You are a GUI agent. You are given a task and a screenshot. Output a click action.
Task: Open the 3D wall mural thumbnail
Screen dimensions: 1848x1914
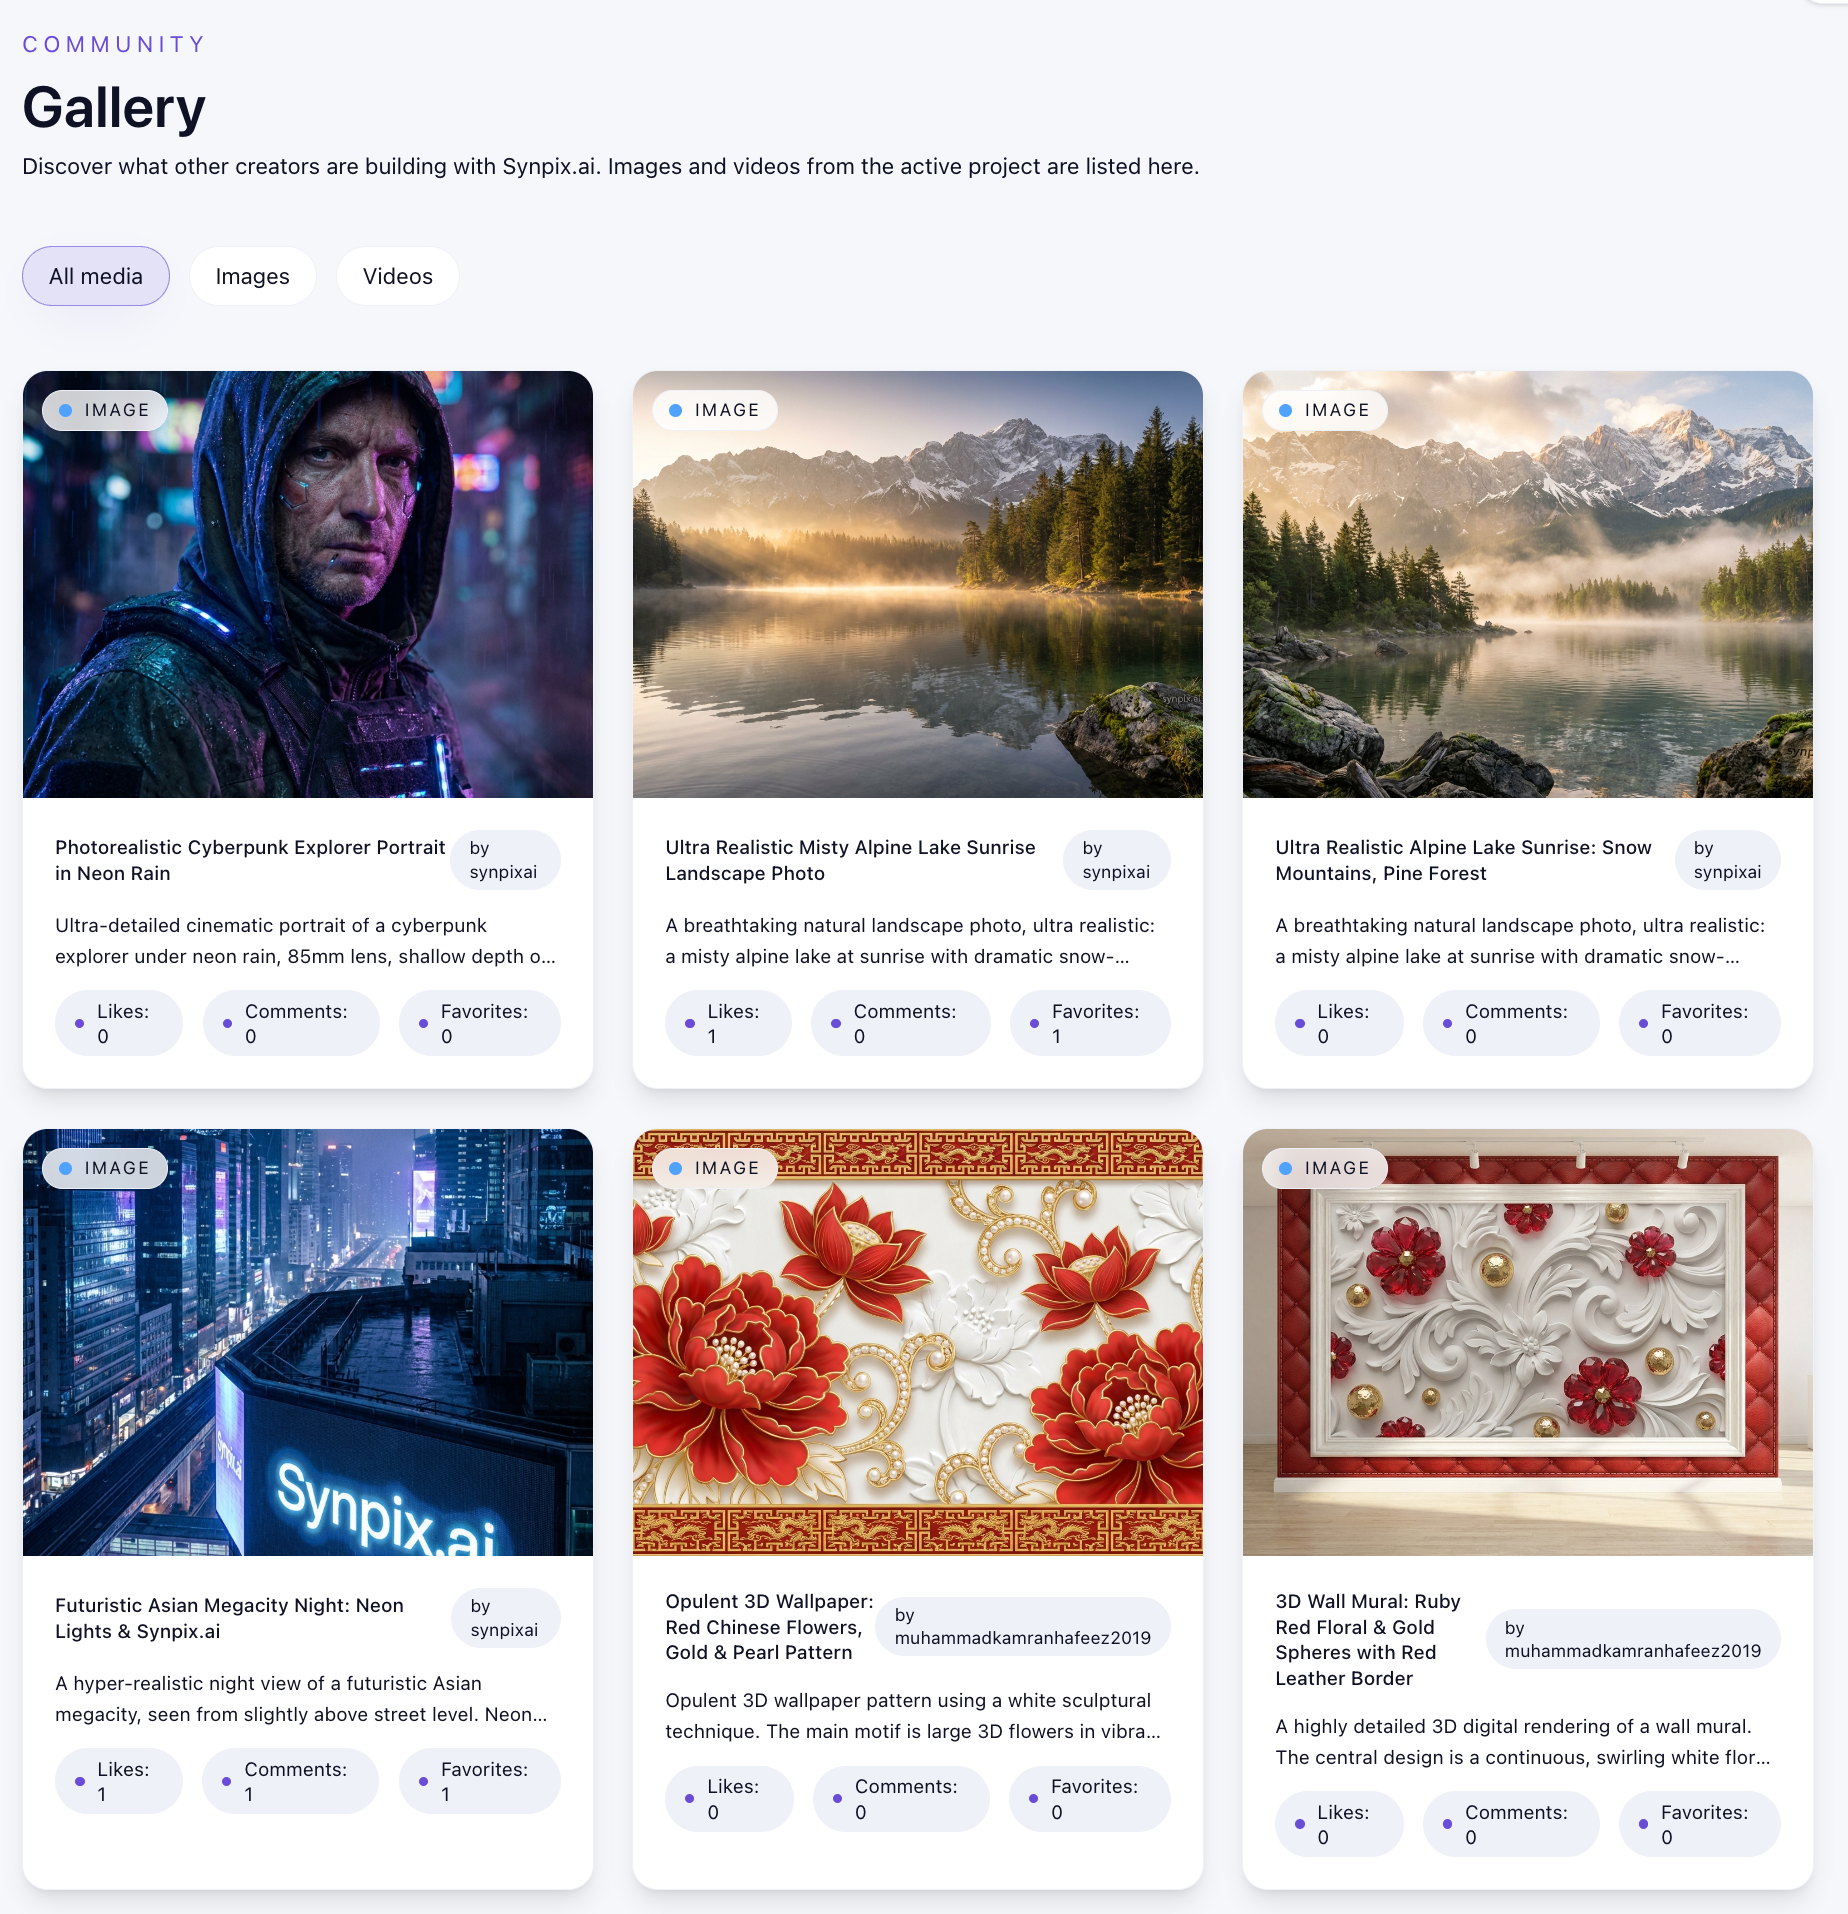click(1528, 1342)
